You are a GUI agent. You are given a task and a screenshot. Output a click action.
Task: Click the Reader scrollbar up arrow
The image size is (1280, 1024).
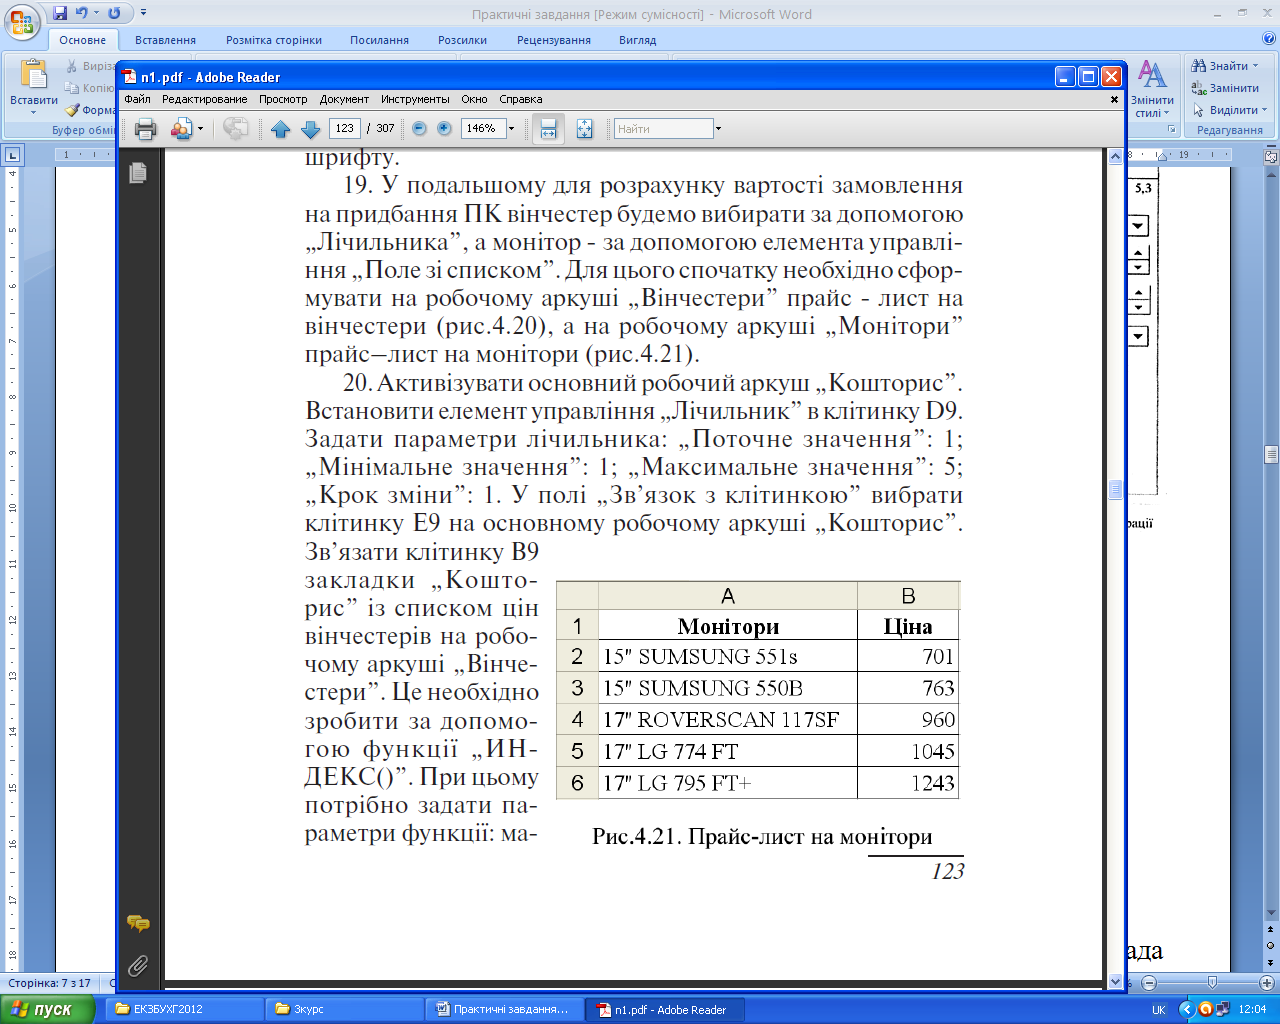pos(1116,156)
